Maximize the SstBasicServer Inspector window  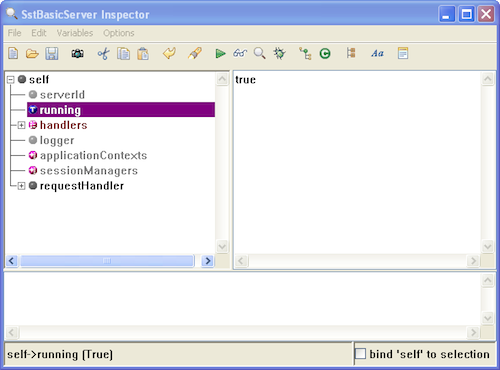[466, 14]
